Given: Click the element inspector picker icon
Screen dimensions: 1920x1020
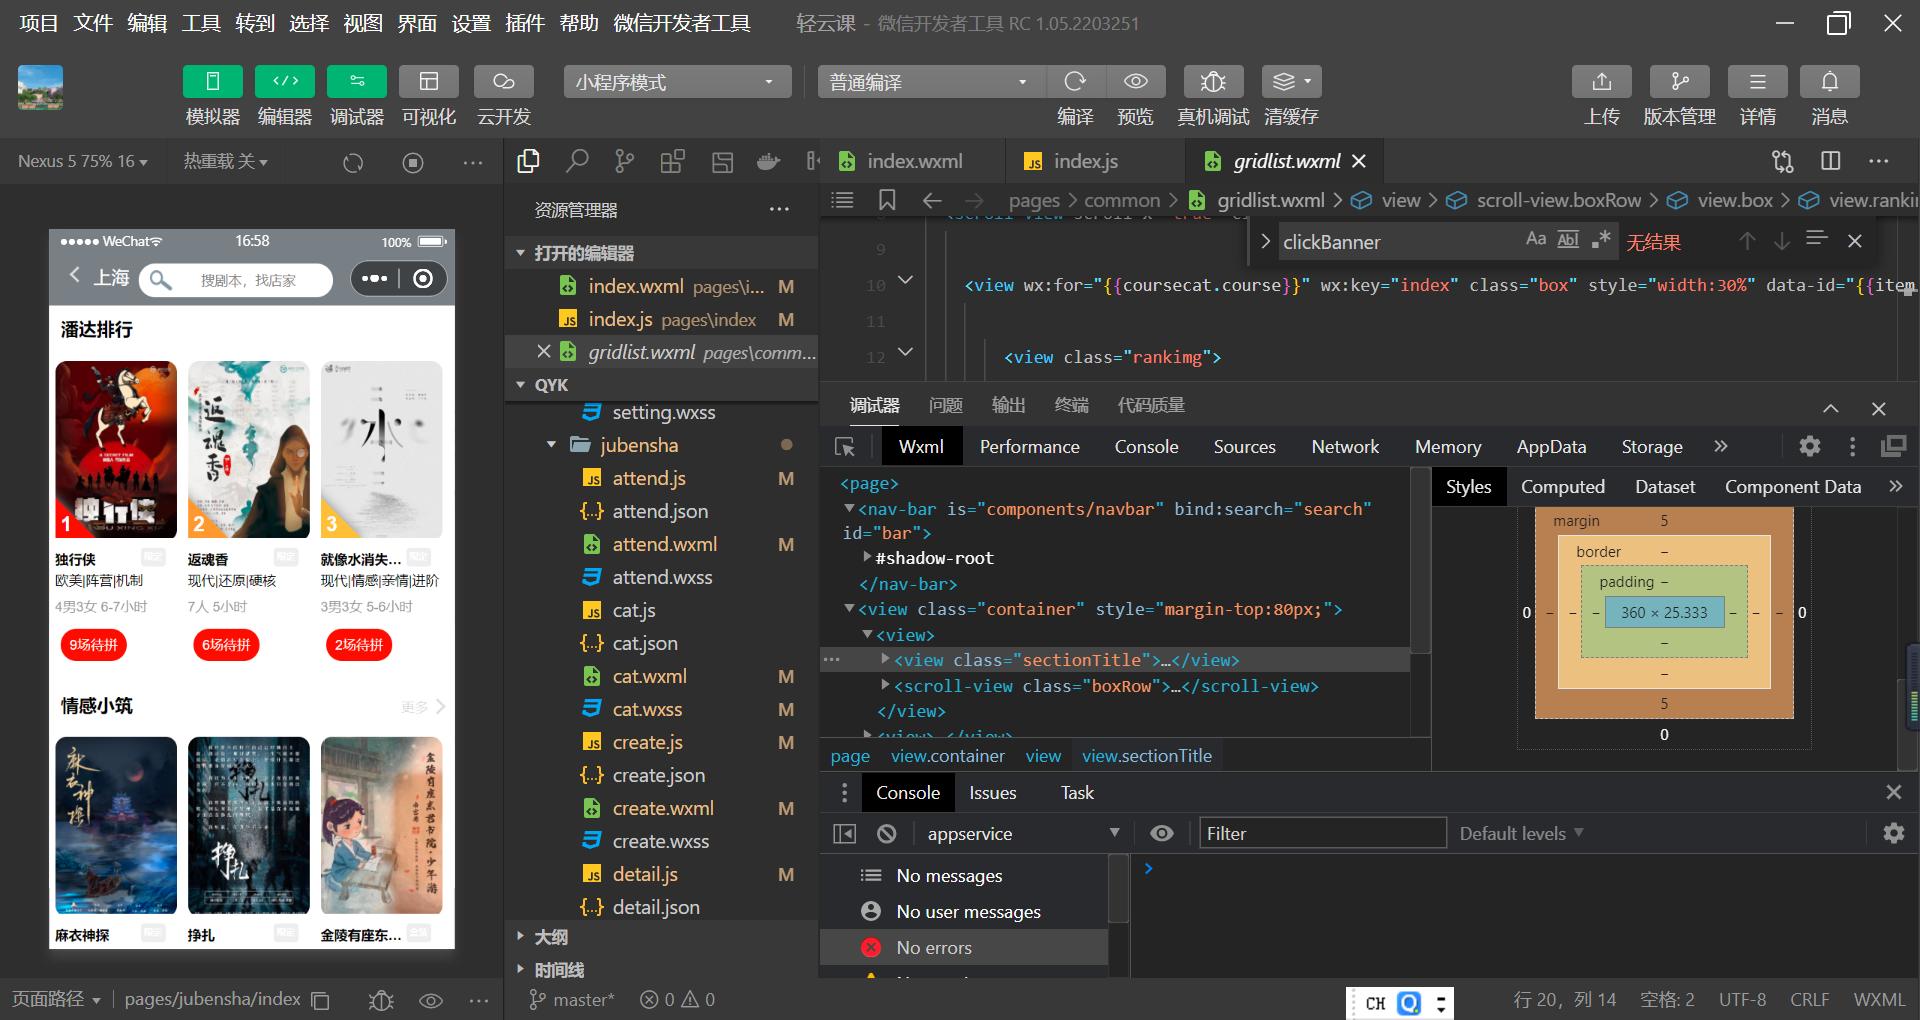Looking at the screenshot, I should tap(845, 447).
